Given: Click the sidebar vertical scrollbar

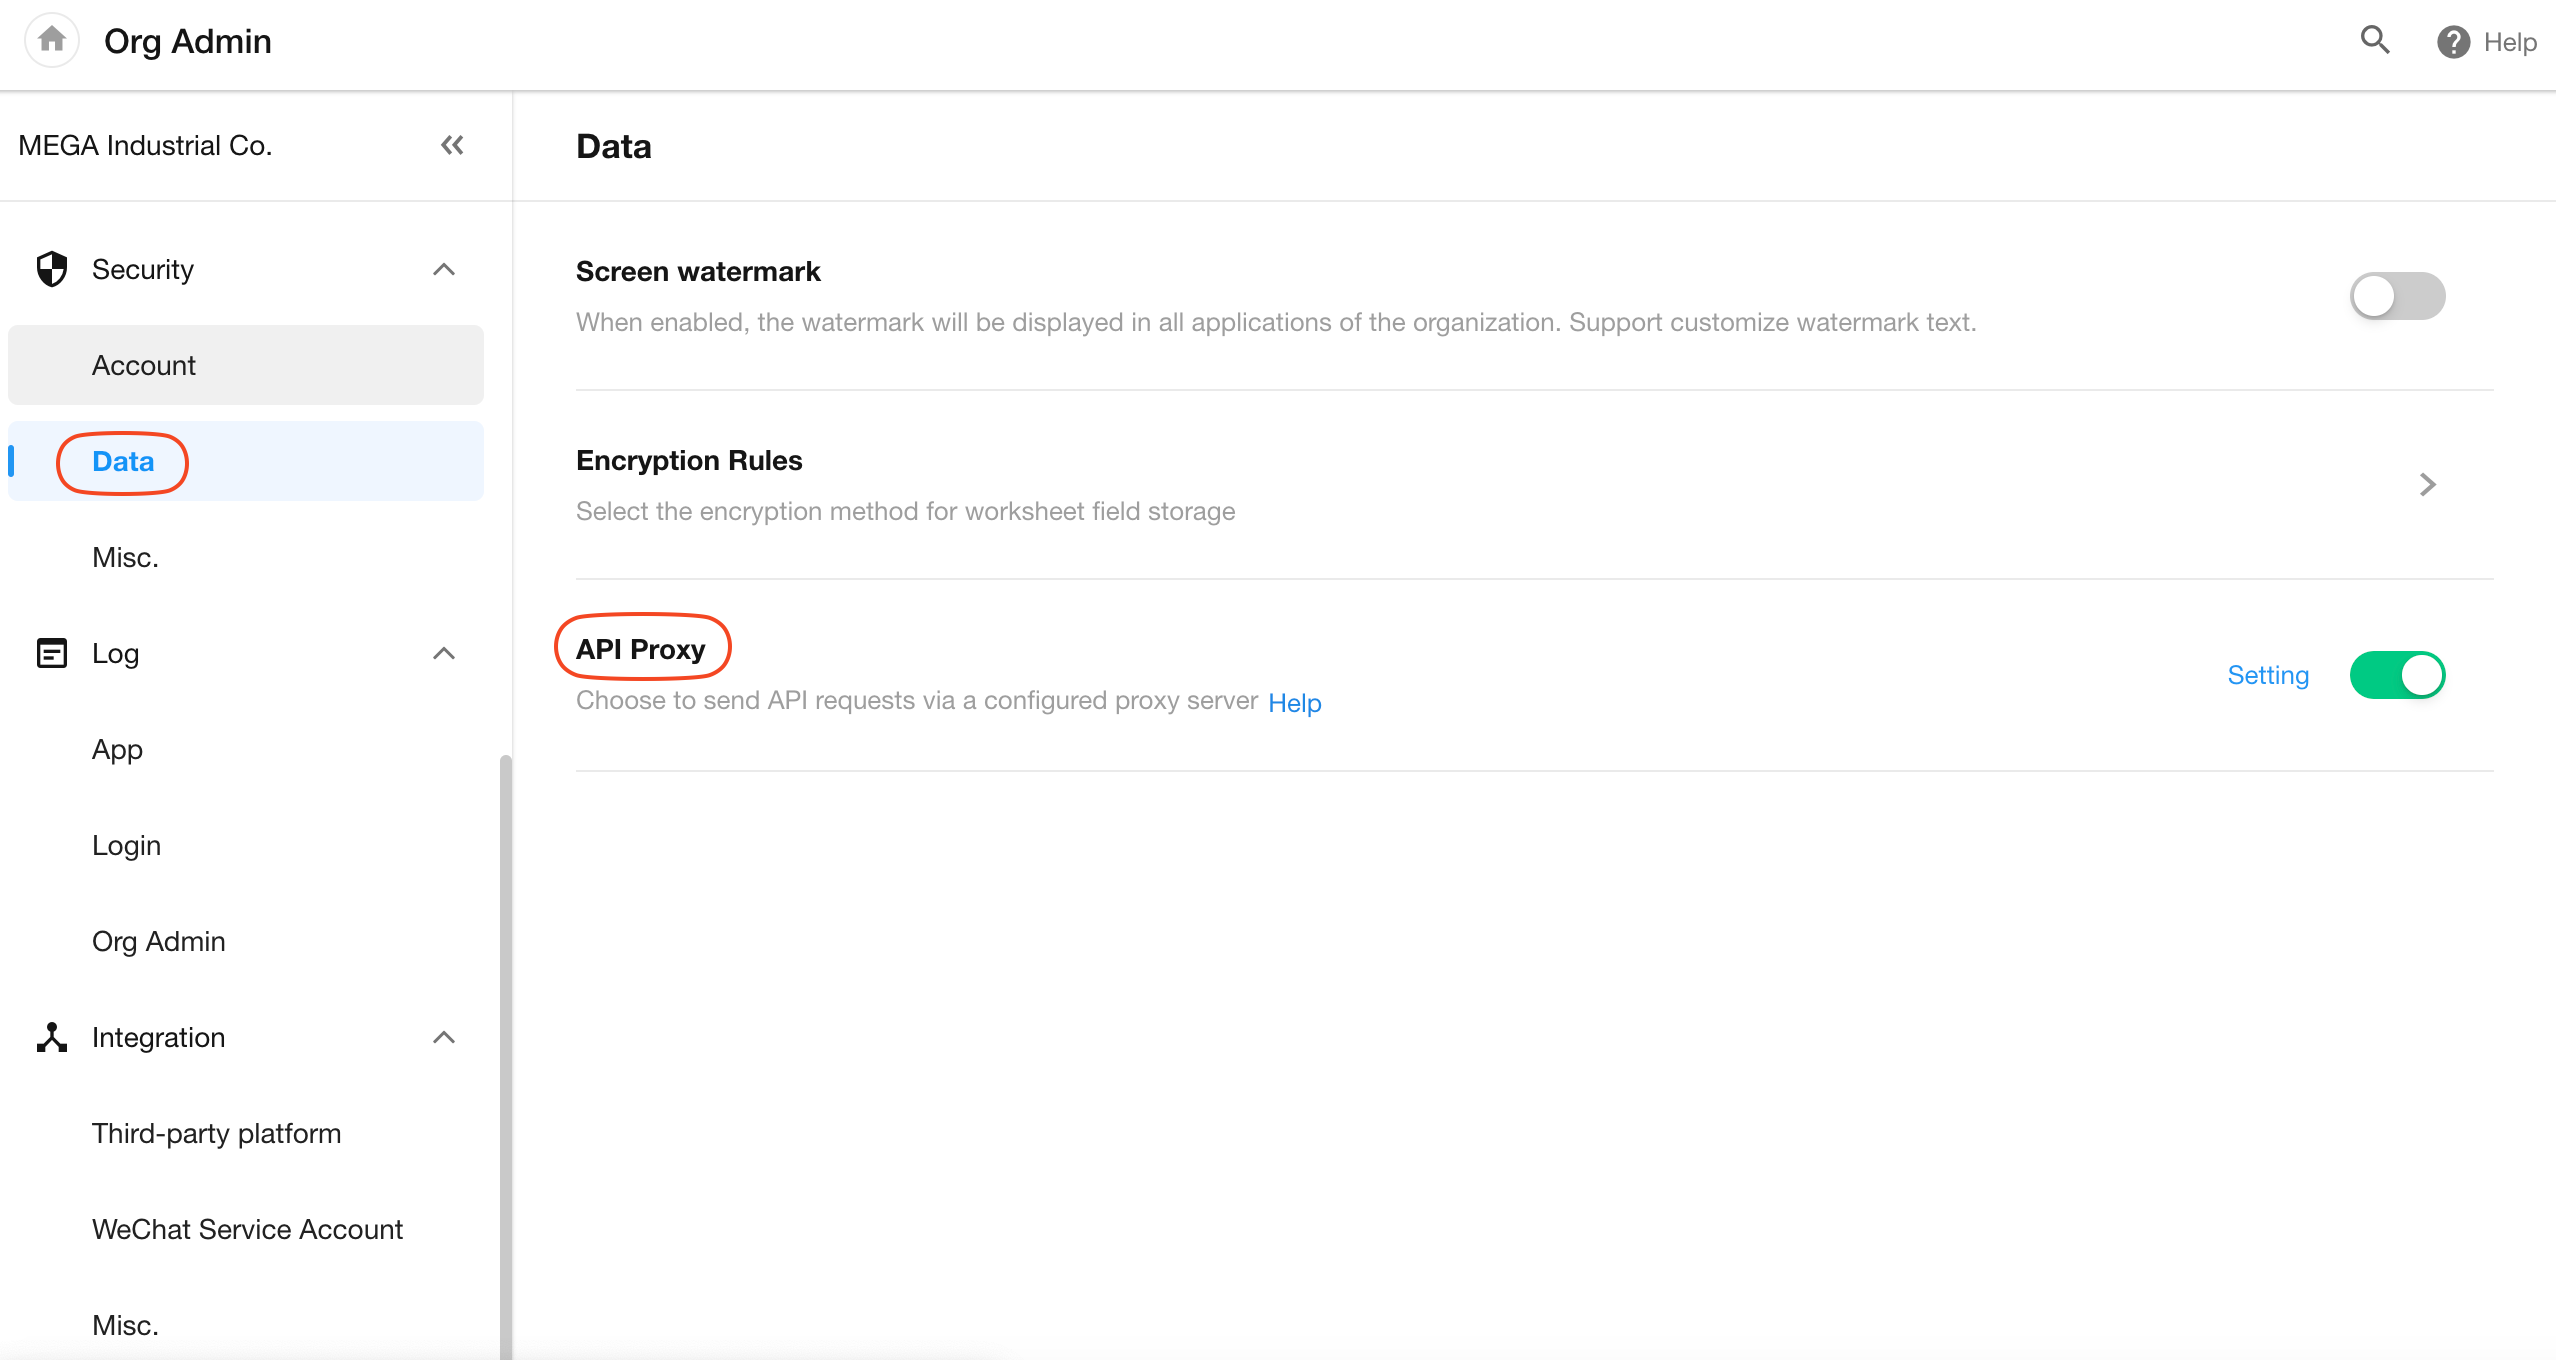Looking at the screenshot, I should [506, 1050].
